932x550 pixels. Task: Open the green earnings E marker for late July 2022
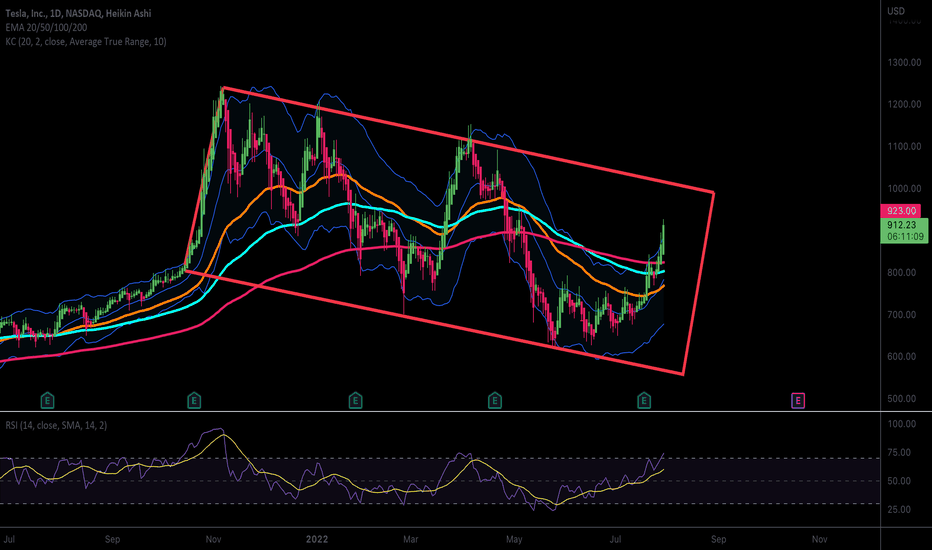click(x=644, y=401)
